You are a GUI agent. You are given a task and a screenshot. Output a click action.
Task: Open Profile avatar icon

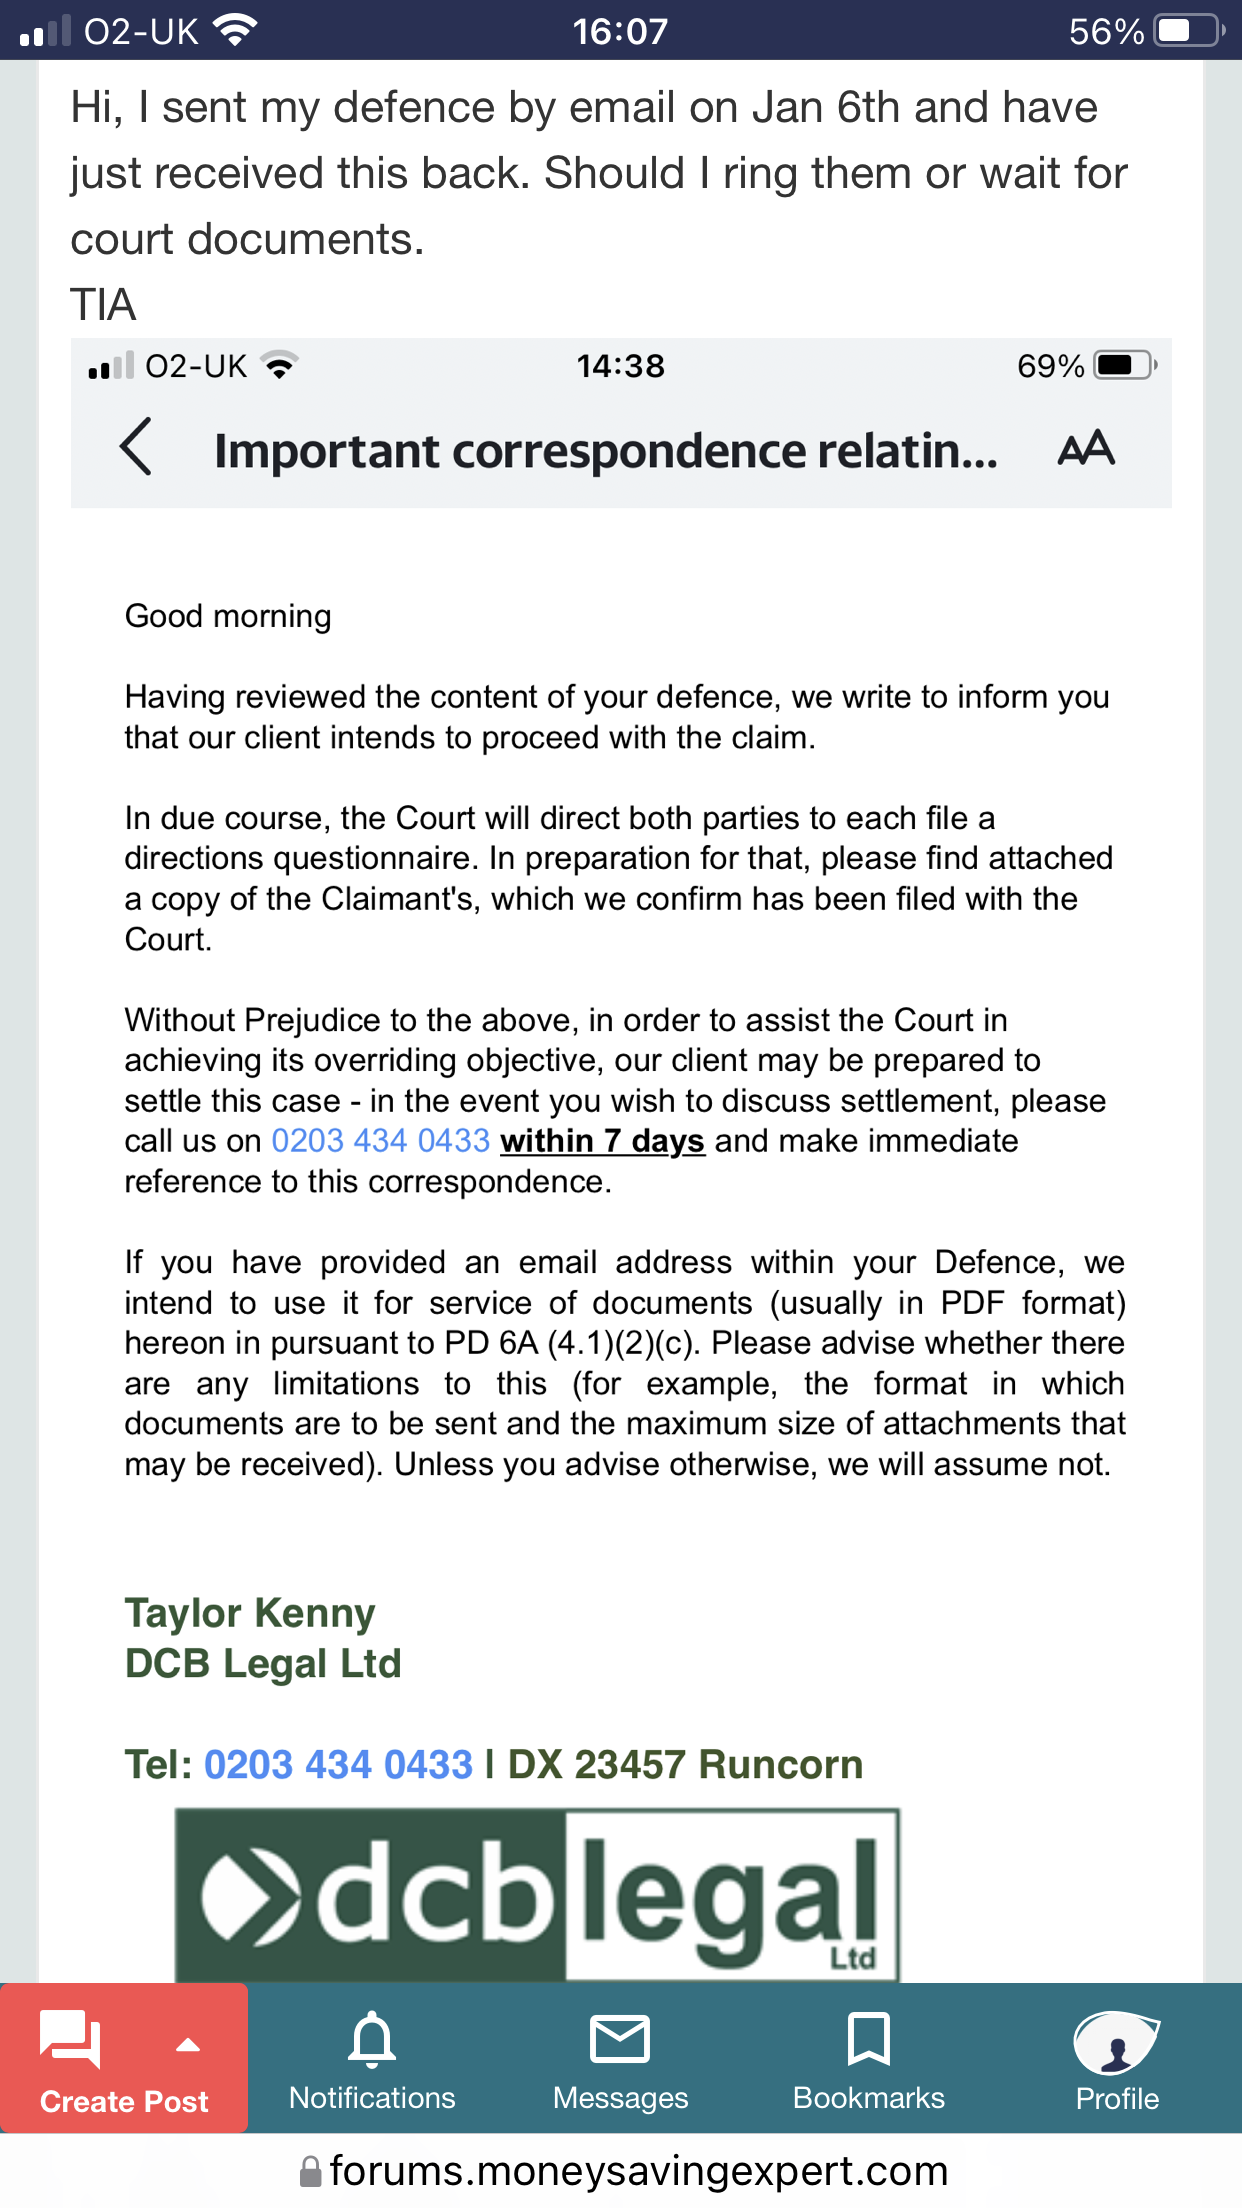point(1116,2043)
